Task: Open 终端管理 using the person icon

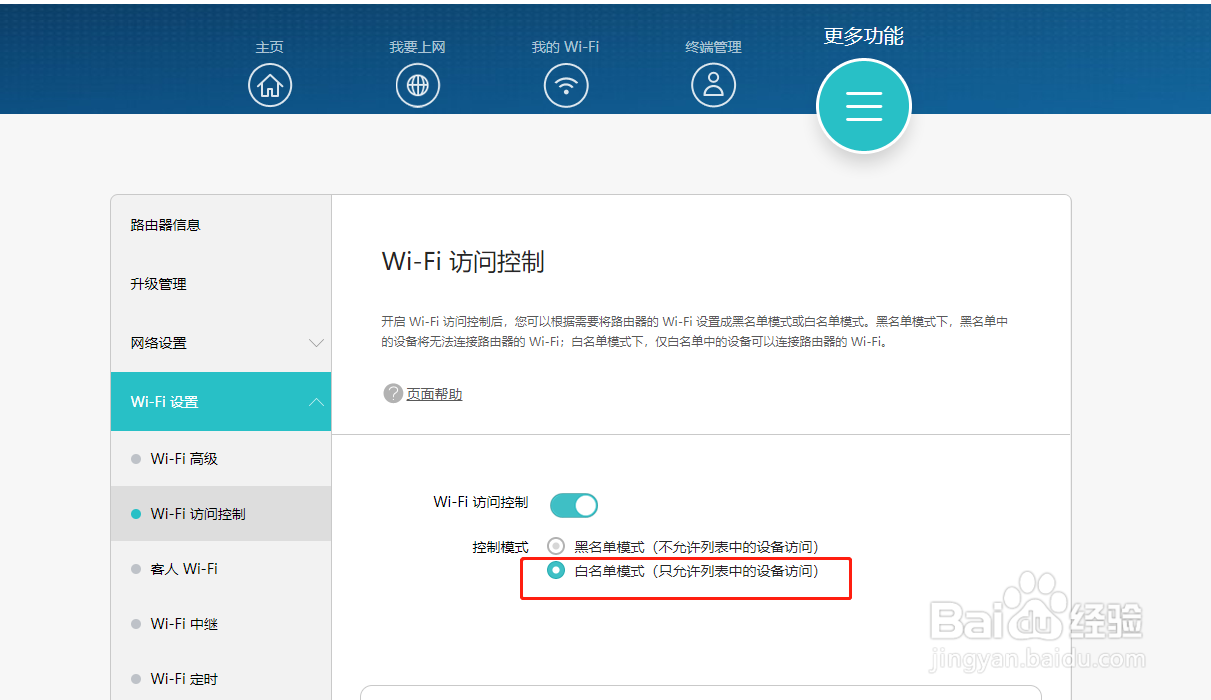Action: tap(713, 85)
